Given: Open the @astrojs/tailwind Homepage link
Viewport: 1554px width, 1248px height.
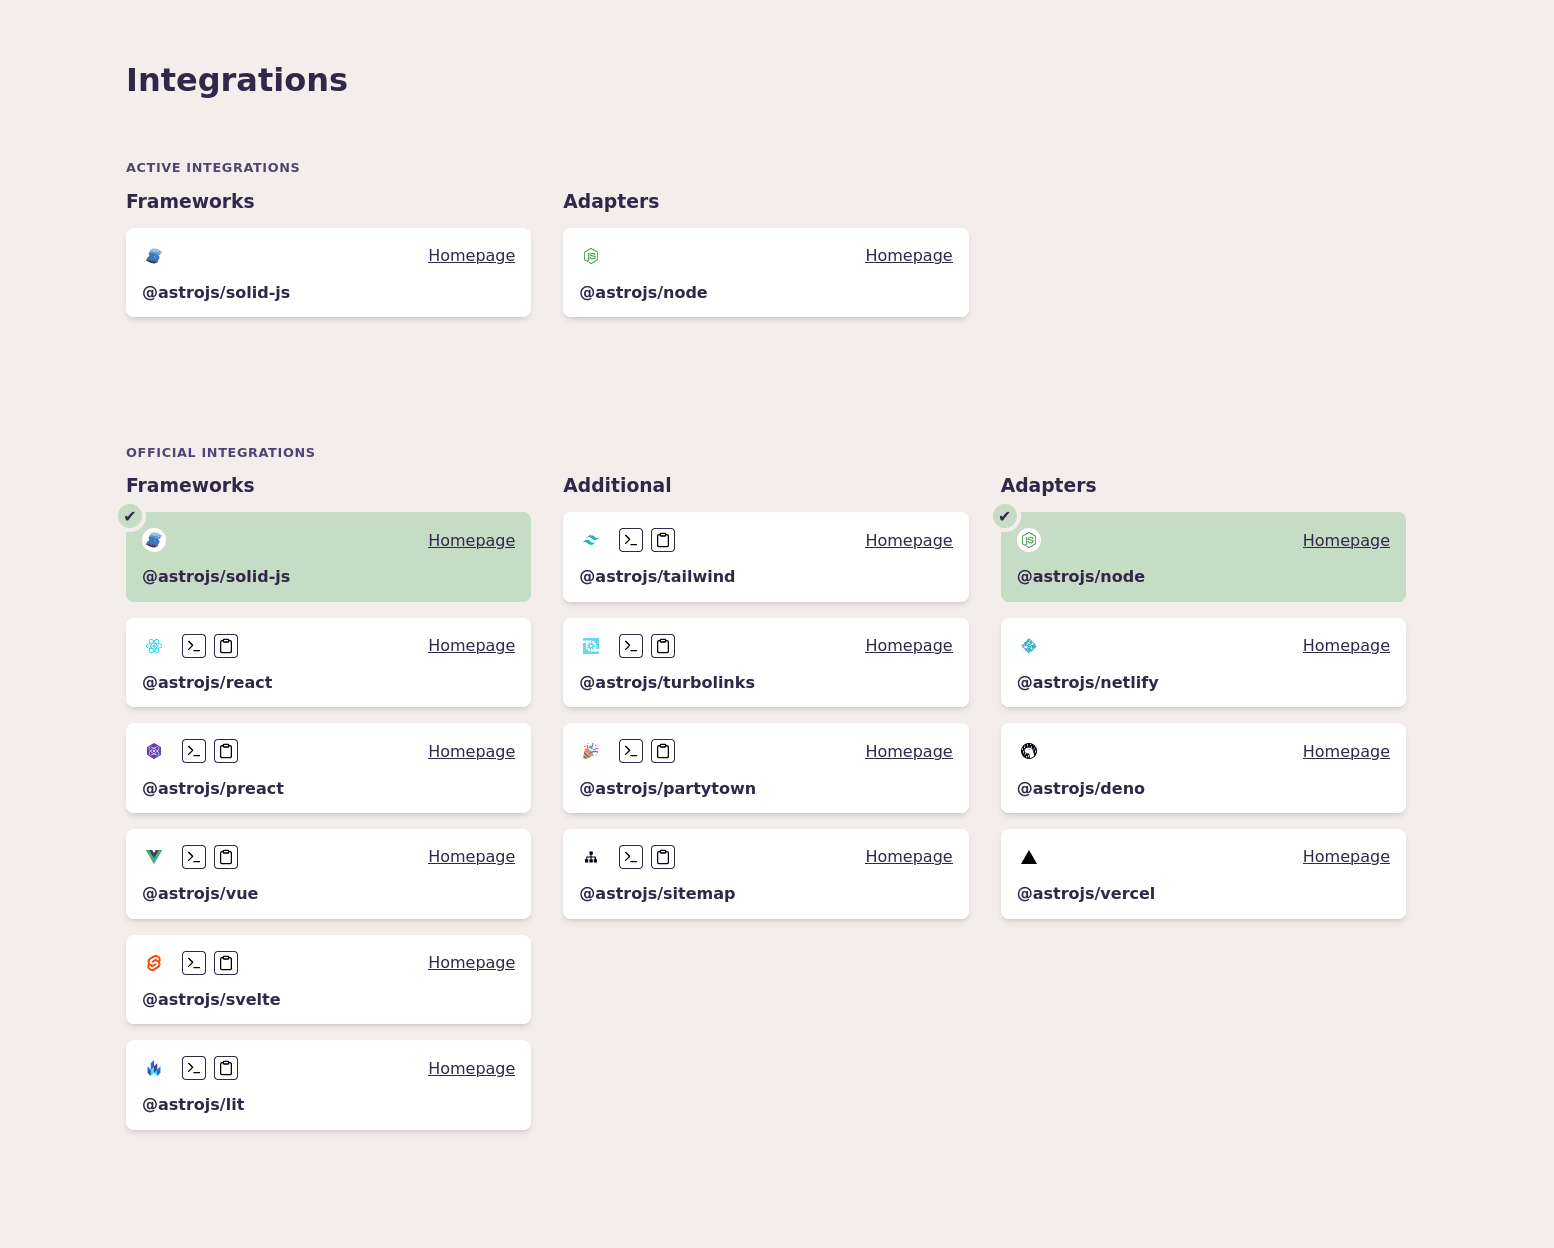Looking at the screenshot, I should tap(909, 540).
